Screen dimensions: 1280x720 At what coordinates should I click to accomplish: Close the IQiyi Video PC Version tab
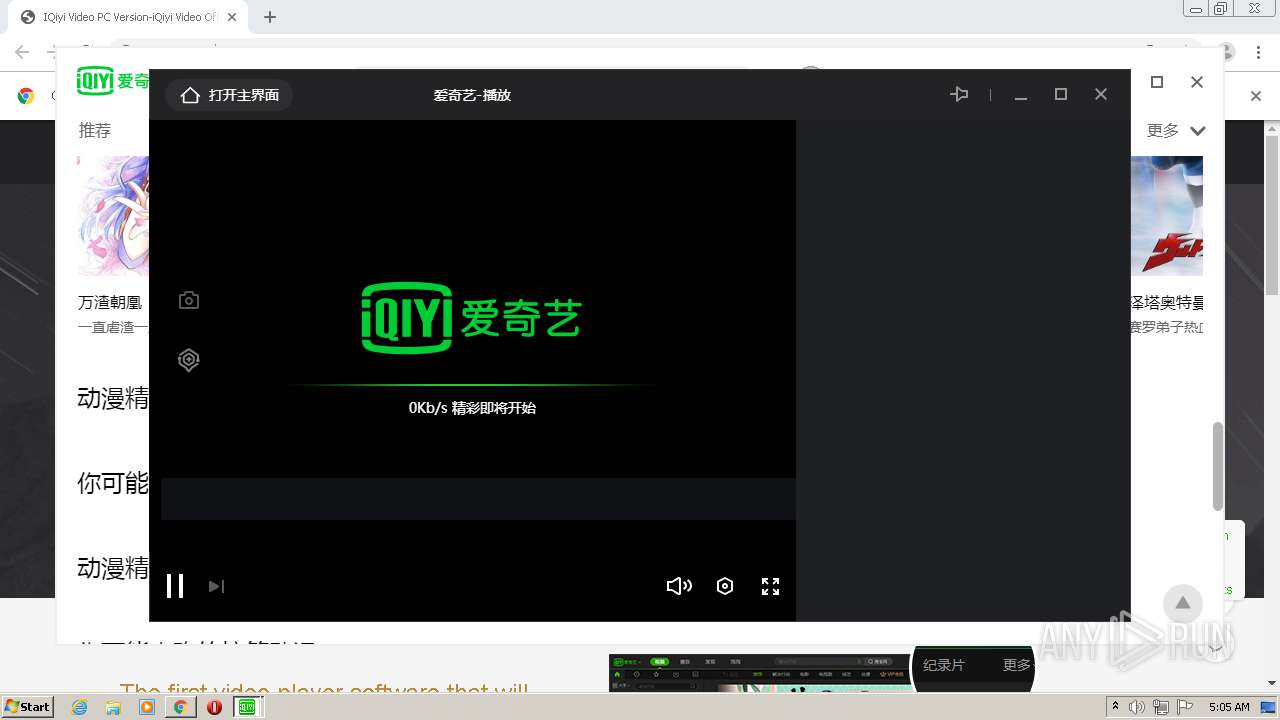pos(232,17)
